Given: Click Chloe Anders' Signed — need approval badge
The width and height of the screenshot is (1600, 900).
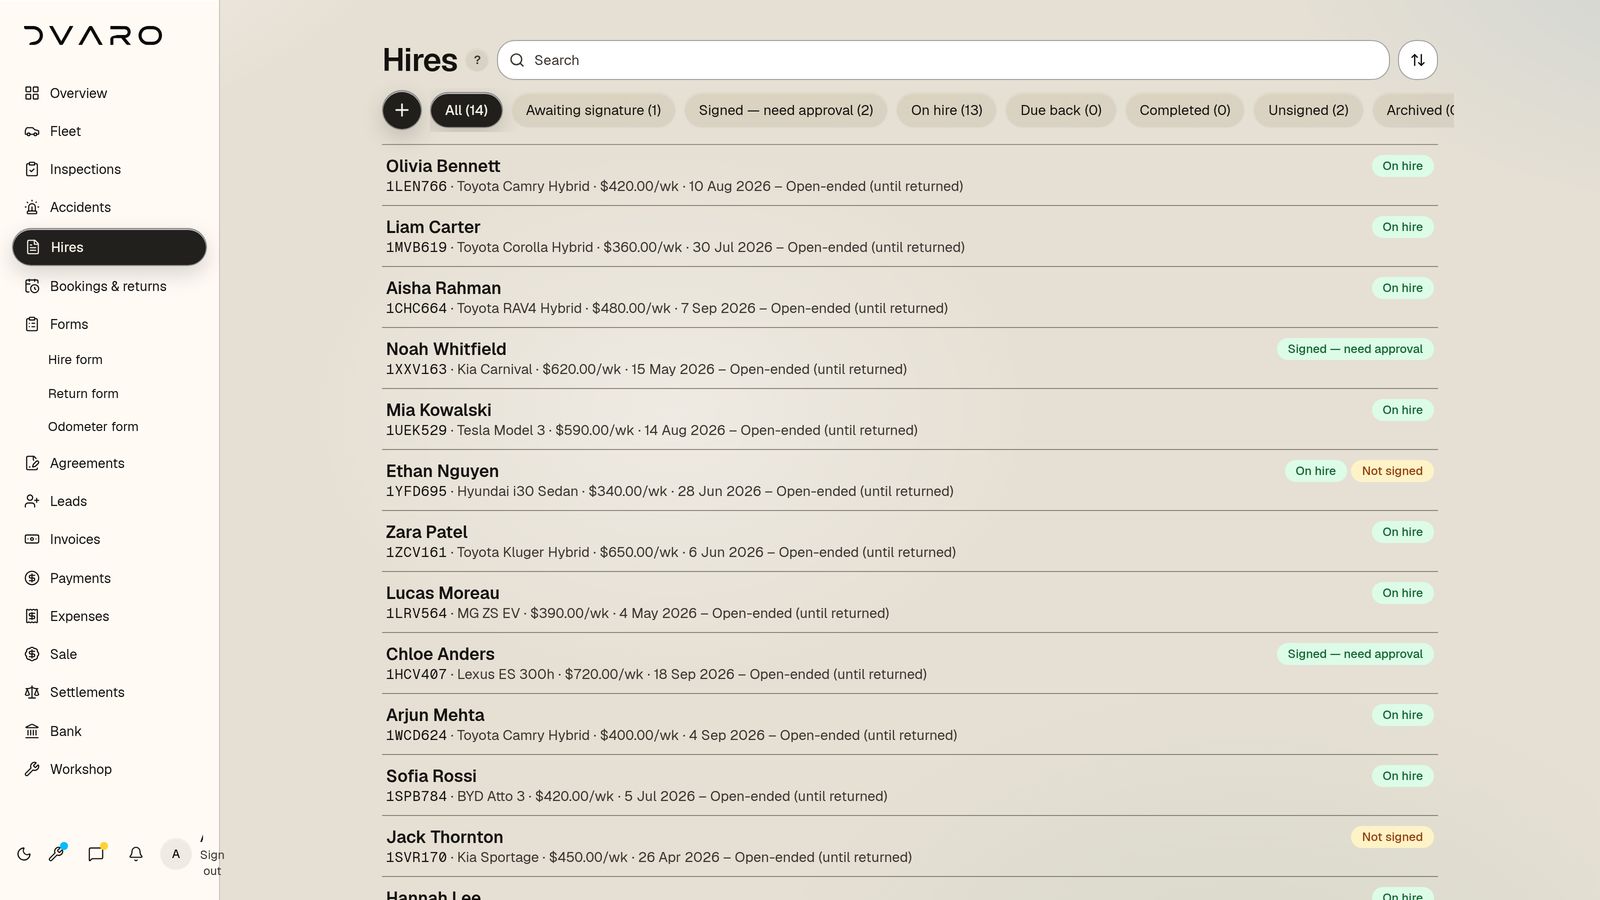Looking at the screenshot, I should click(x=1355, y=654).
